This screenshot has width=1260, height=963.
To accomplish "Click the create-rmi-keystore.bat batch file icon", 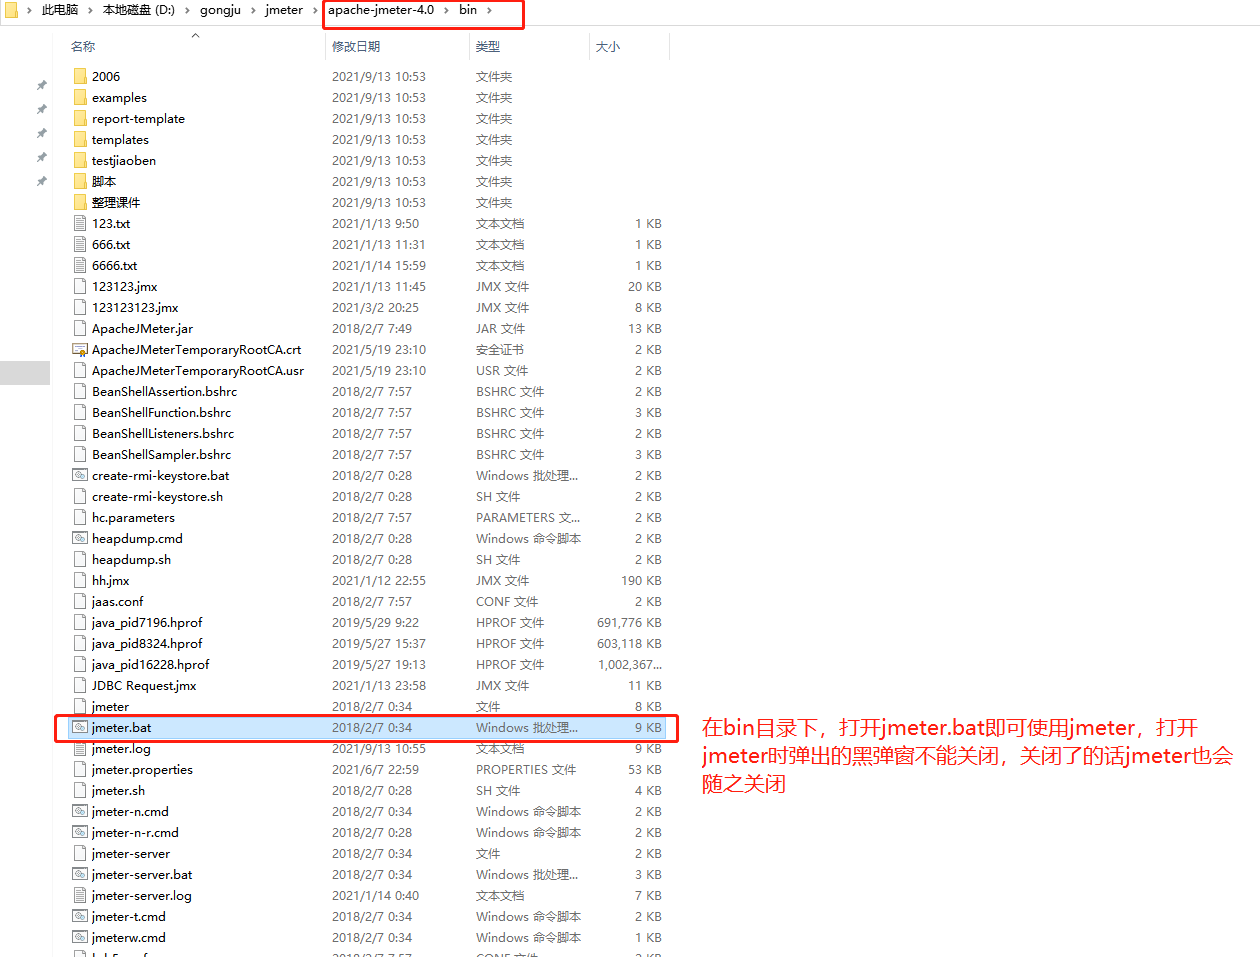I will point(80,475).
